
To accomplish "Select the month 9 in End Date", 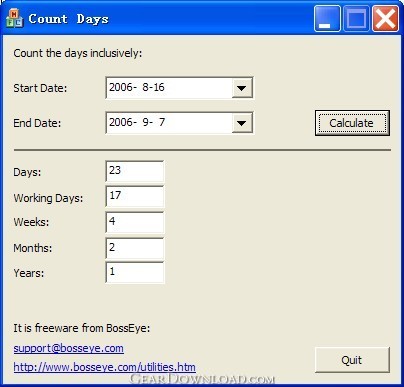I will 146,122.
